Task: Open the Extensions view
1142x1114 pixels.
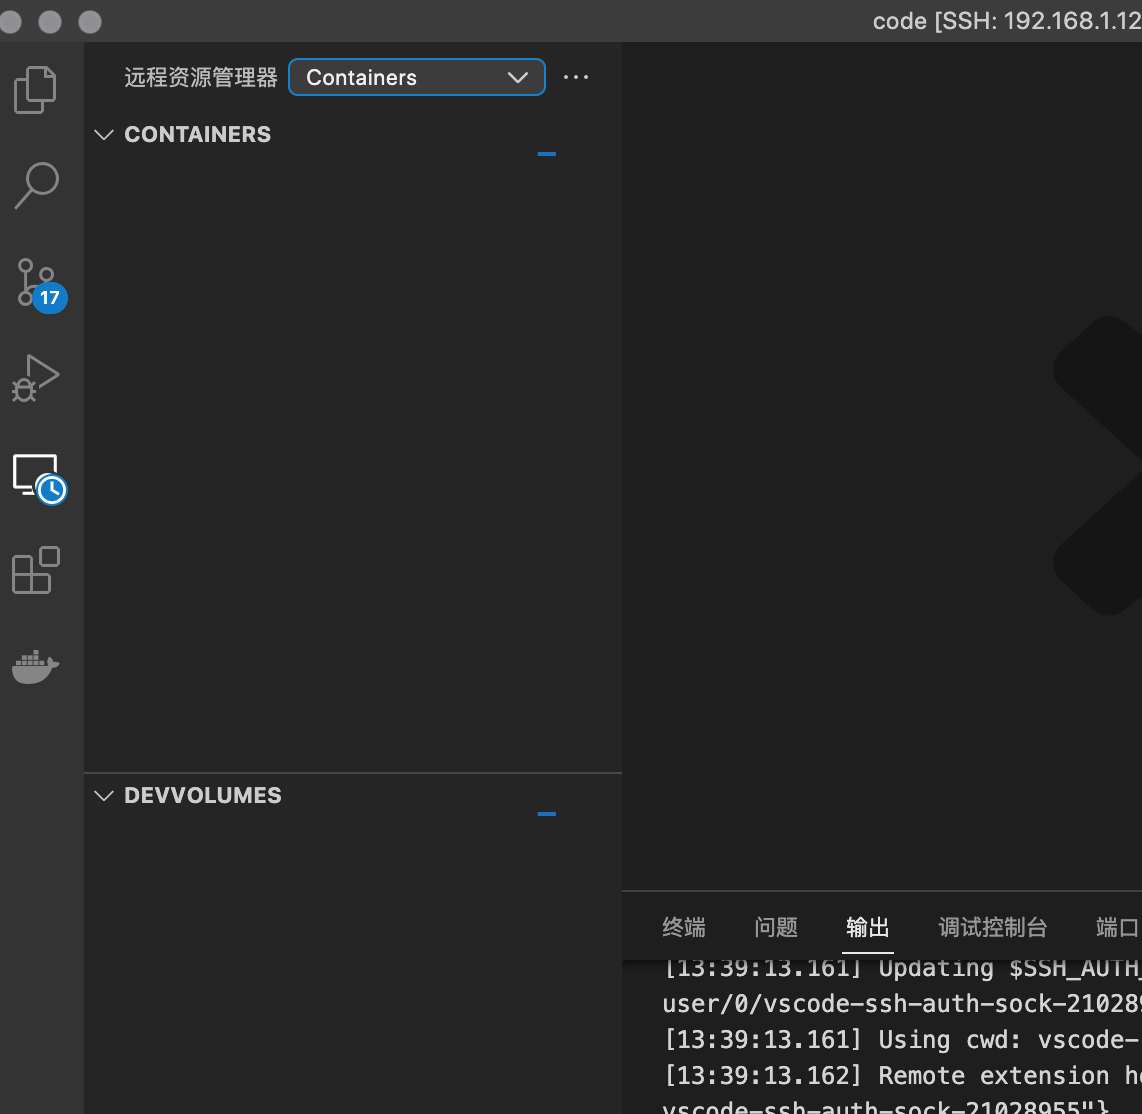Action: click(36, 569)
